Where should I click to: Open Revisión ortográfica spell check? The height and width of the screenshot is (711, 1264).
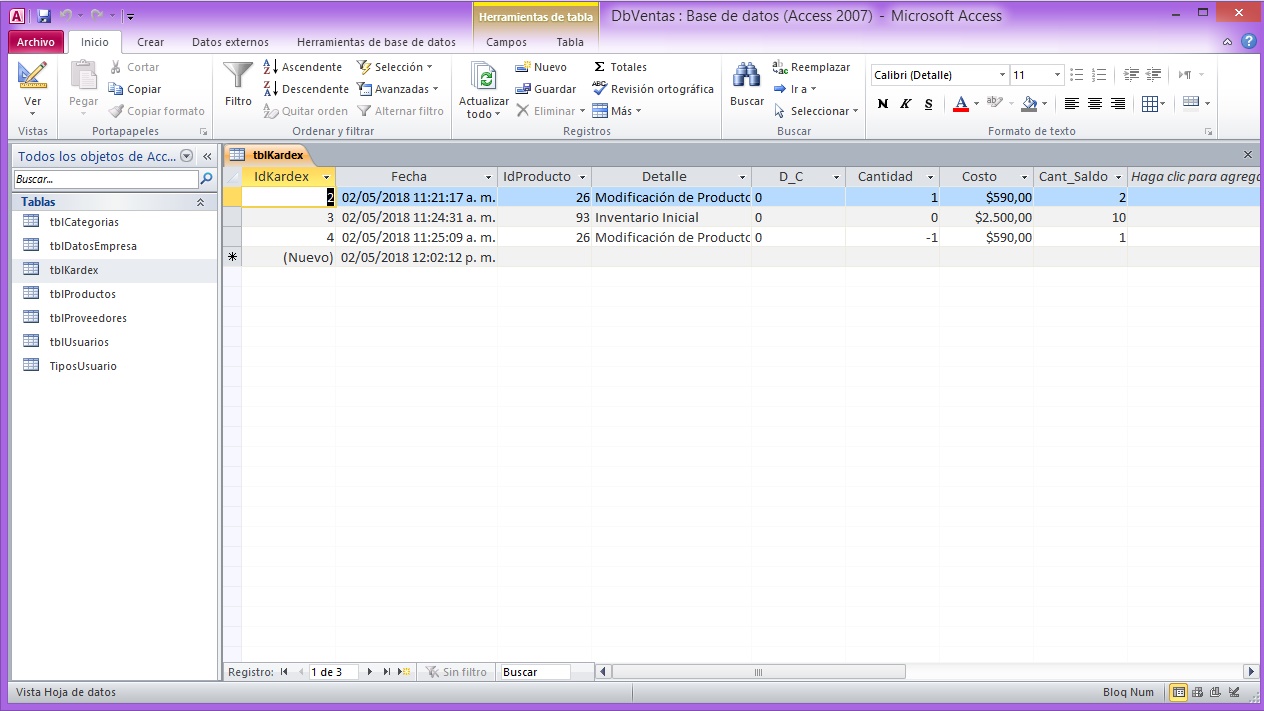coord(653,89)
